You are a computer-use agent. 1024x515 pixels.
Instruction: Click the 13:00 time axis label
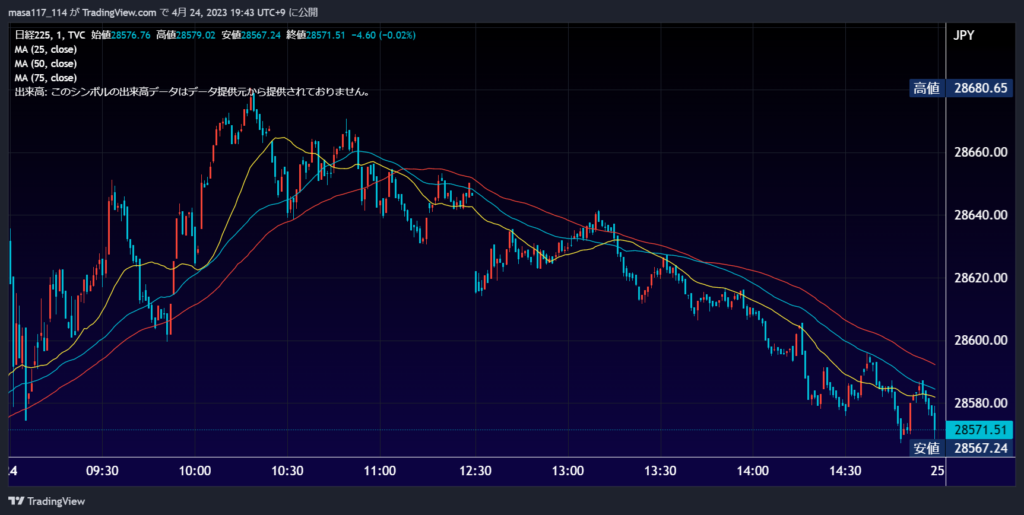pyautogui.click(x=568, y=471)
